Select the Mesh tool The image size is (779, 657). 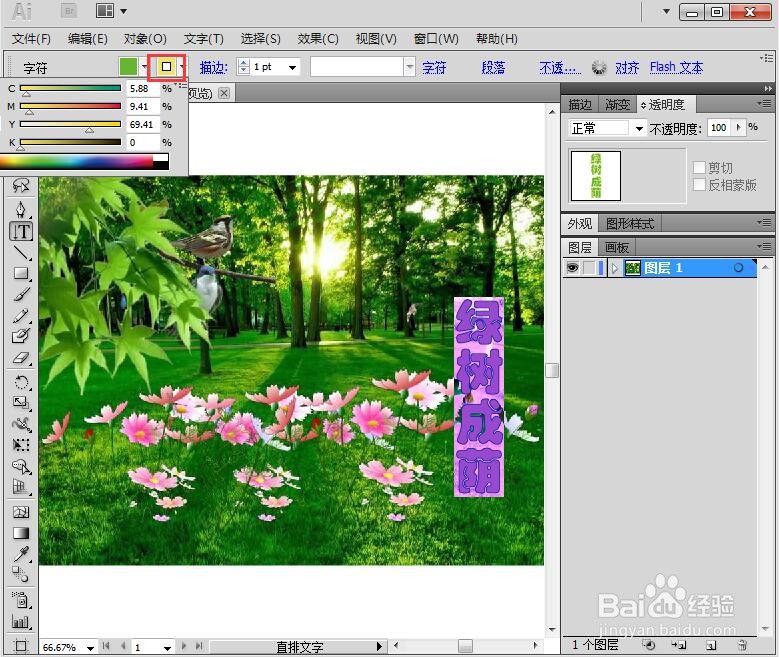(21, 512)
